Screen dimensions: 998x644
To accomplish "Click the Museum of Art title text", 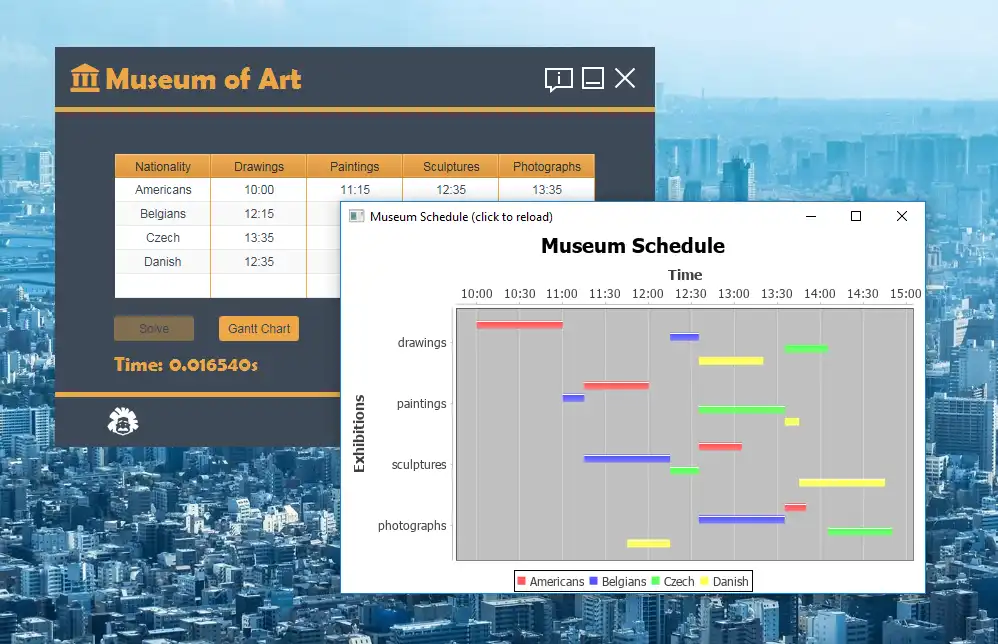I will [x=203, y=79].
